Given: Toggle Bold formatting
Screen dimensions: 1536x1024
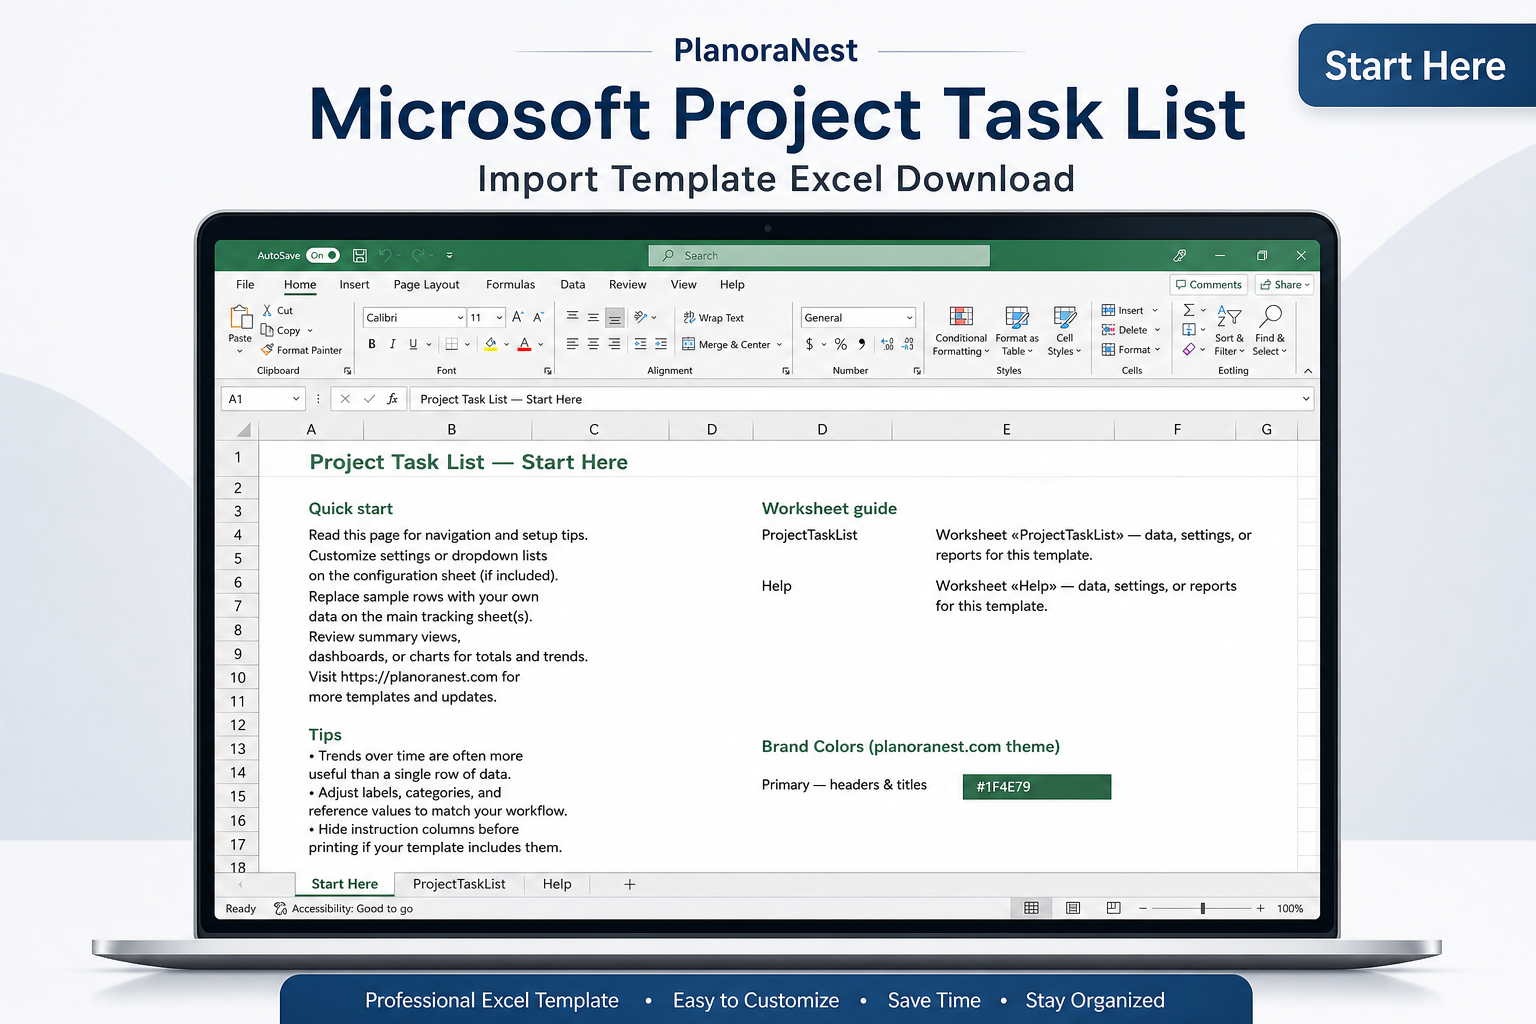Looking at the screenshot, I should tap(372, 344).
